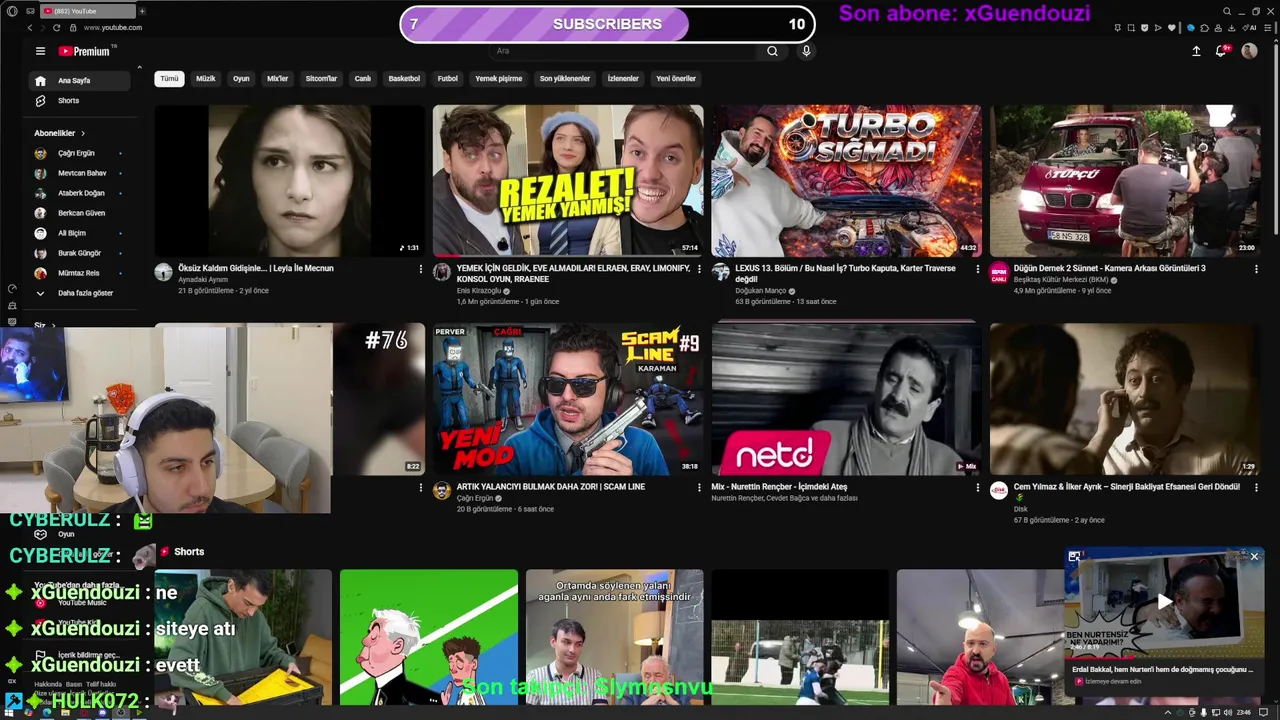Select the İzlenenler filter chip
Image resolution: width=1280 pixels, height=720 pixels.
(623, 78)
